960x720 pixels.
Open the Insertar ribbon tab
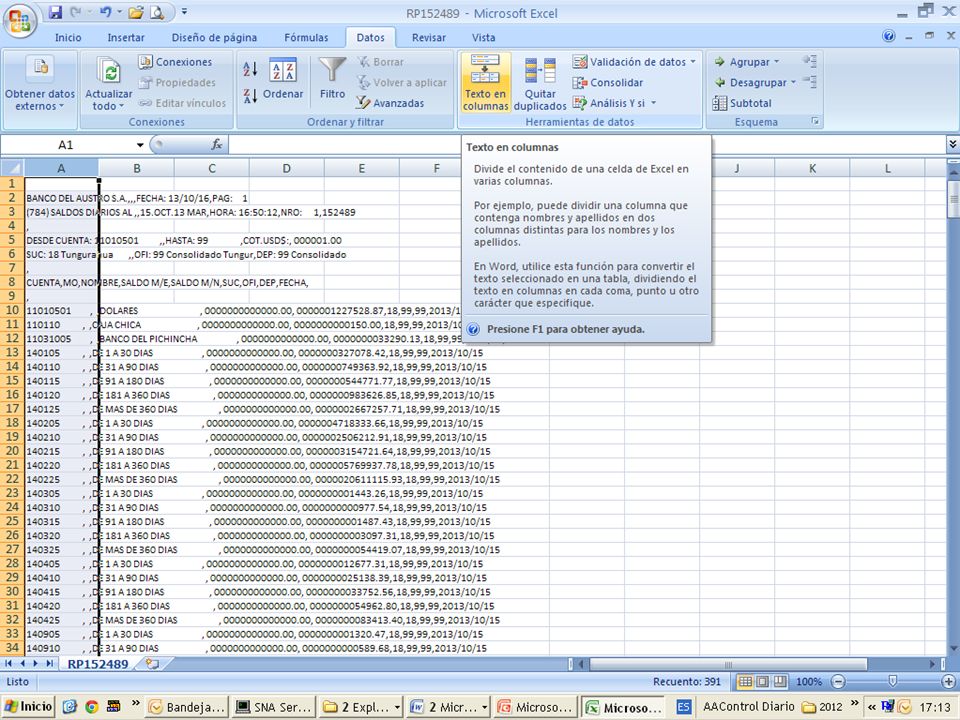click(126, 37)
